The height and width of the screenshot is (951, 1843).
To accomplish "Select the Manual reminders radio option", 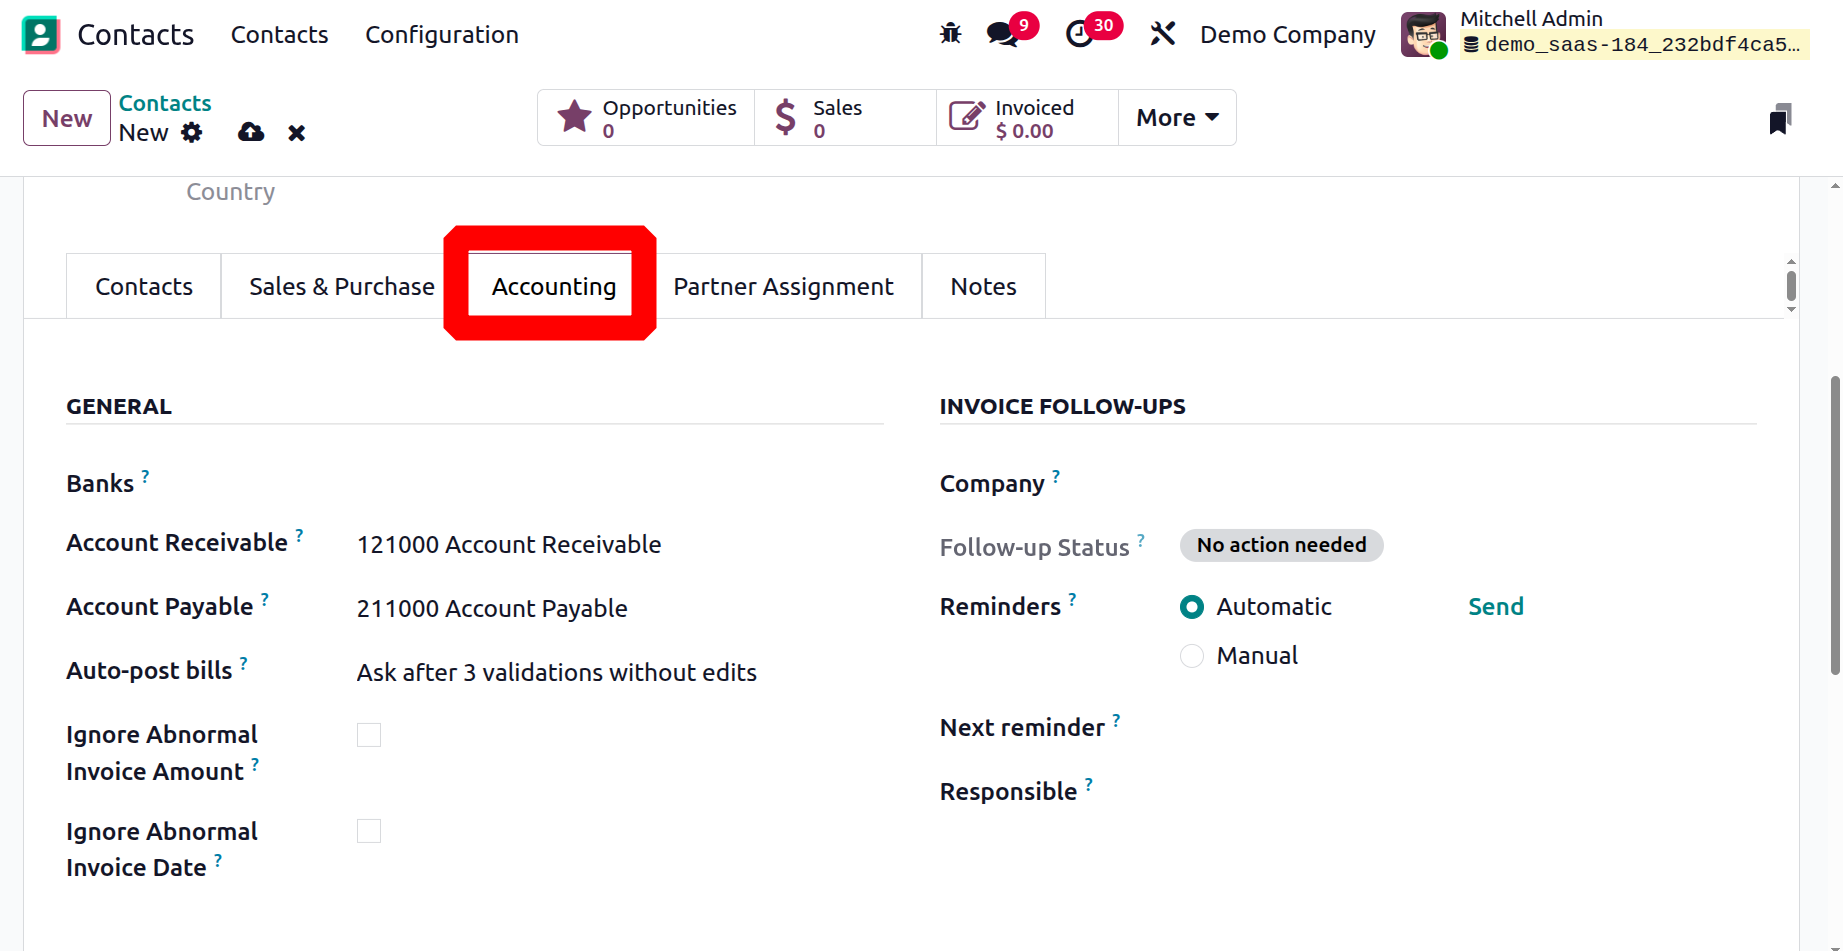I will click(x=1192, y=656).
